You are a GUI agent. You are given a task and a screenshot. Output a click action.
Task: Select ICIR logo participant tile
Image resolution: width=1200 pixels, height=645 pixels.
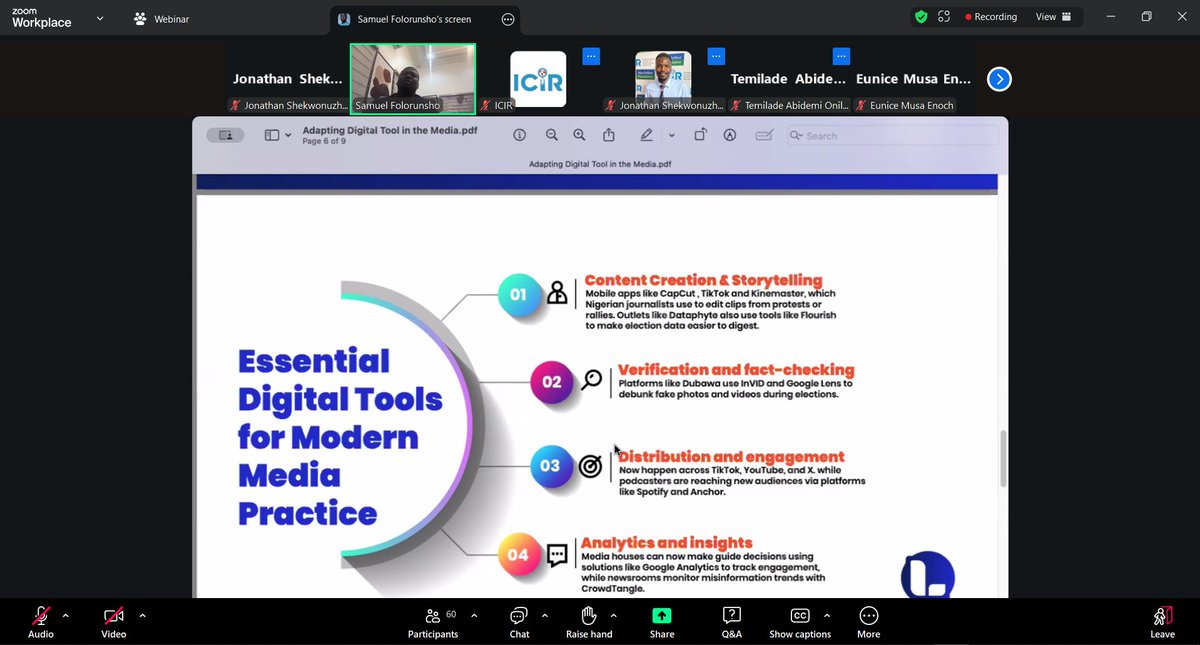(x=538, y=80)
